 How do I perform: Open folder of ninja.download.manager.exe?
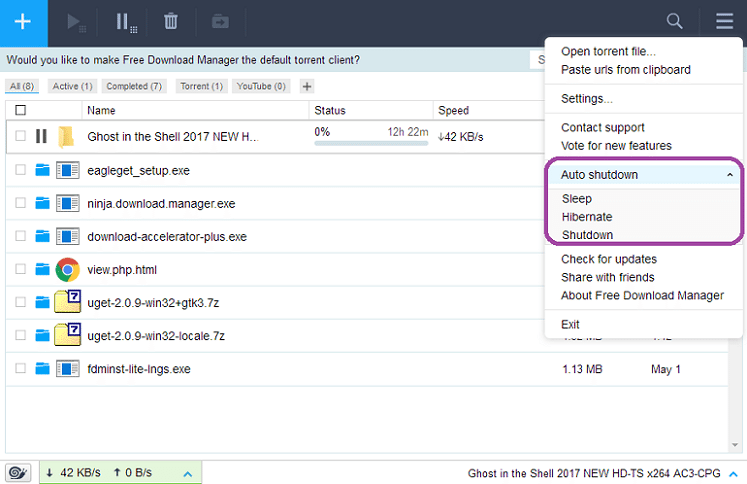[42, 203]
